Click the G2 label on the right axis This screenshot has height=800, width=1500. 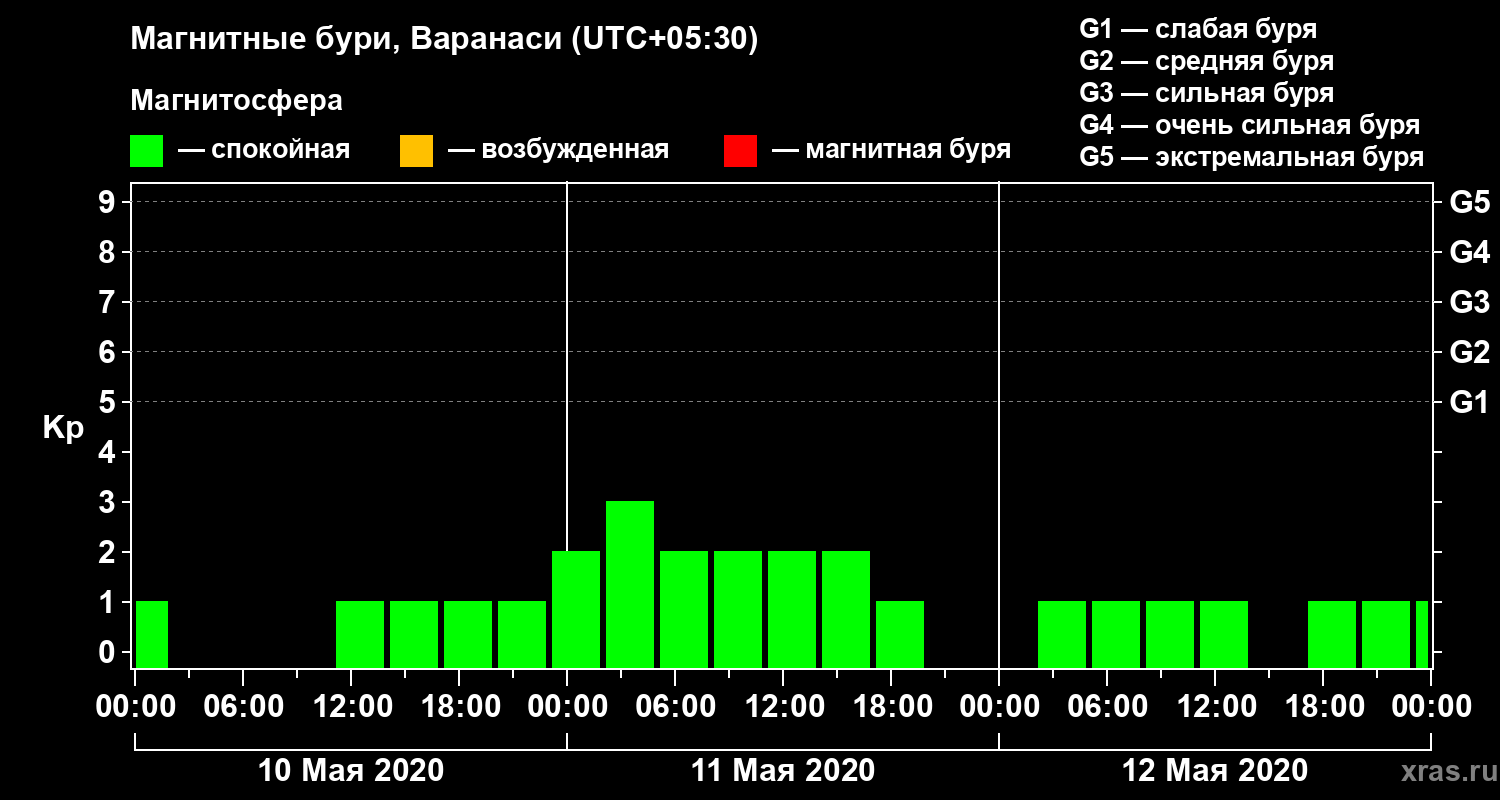coord(1469,352)
